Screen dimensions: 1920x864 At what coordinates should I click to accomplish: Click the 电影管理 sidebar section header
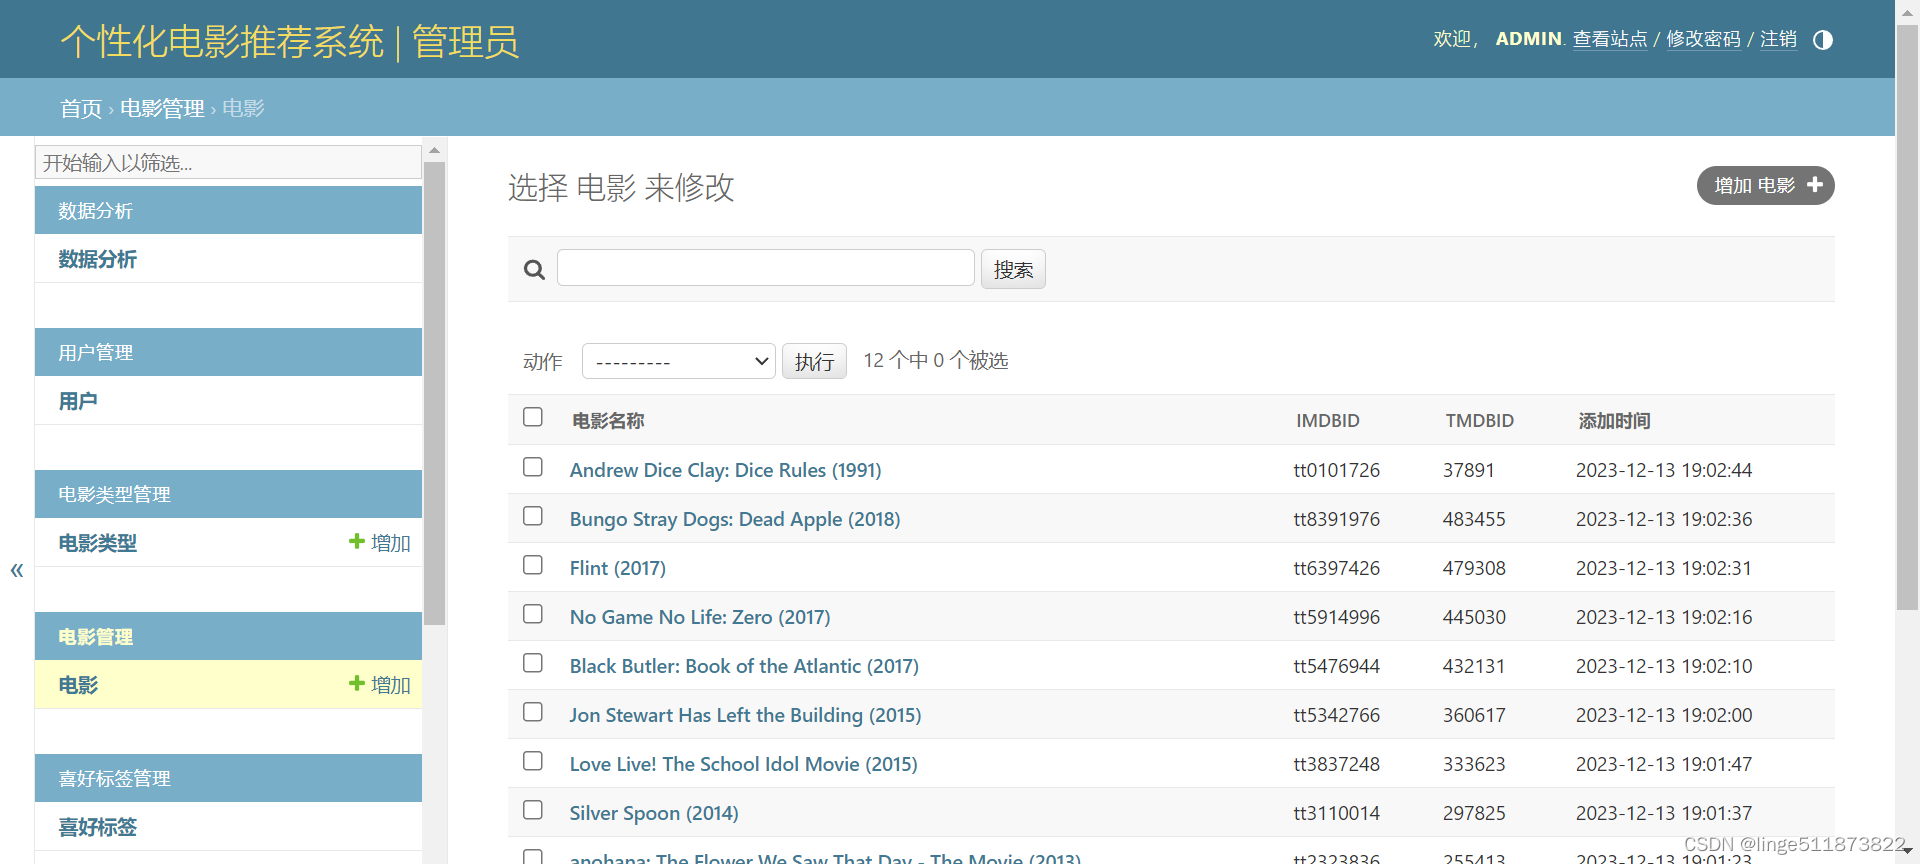96,637
